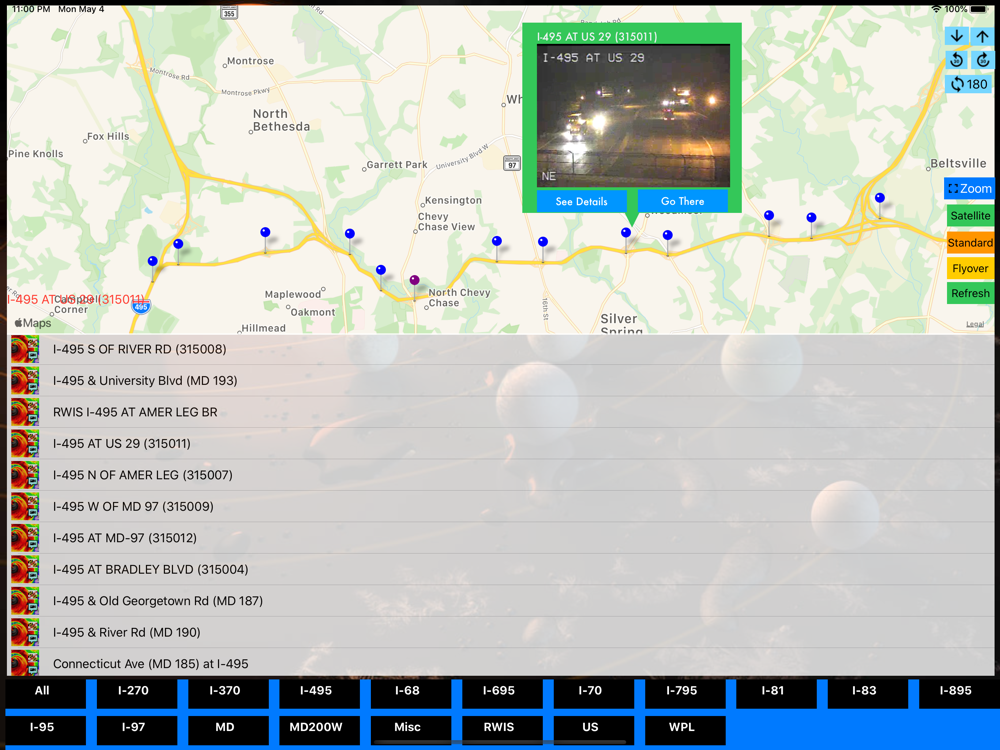
Task: Tap the blue Zoom button
Action: coord(969,189)
